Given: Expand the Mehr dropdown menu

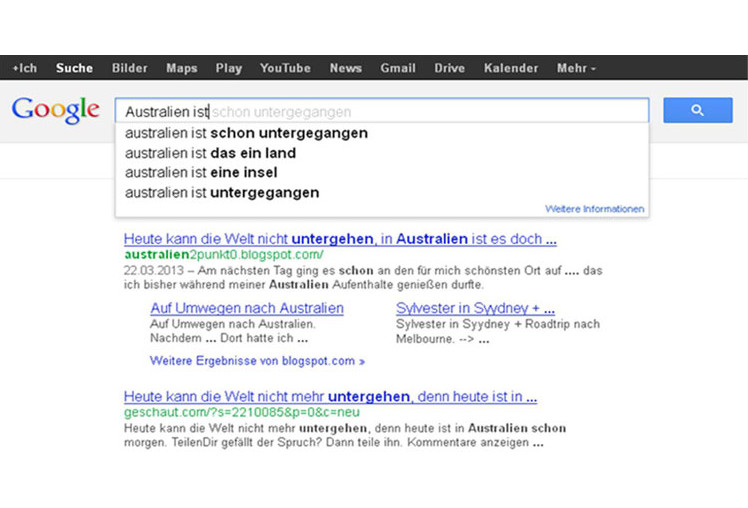Looking at the screenshot, I should point(576,68).
